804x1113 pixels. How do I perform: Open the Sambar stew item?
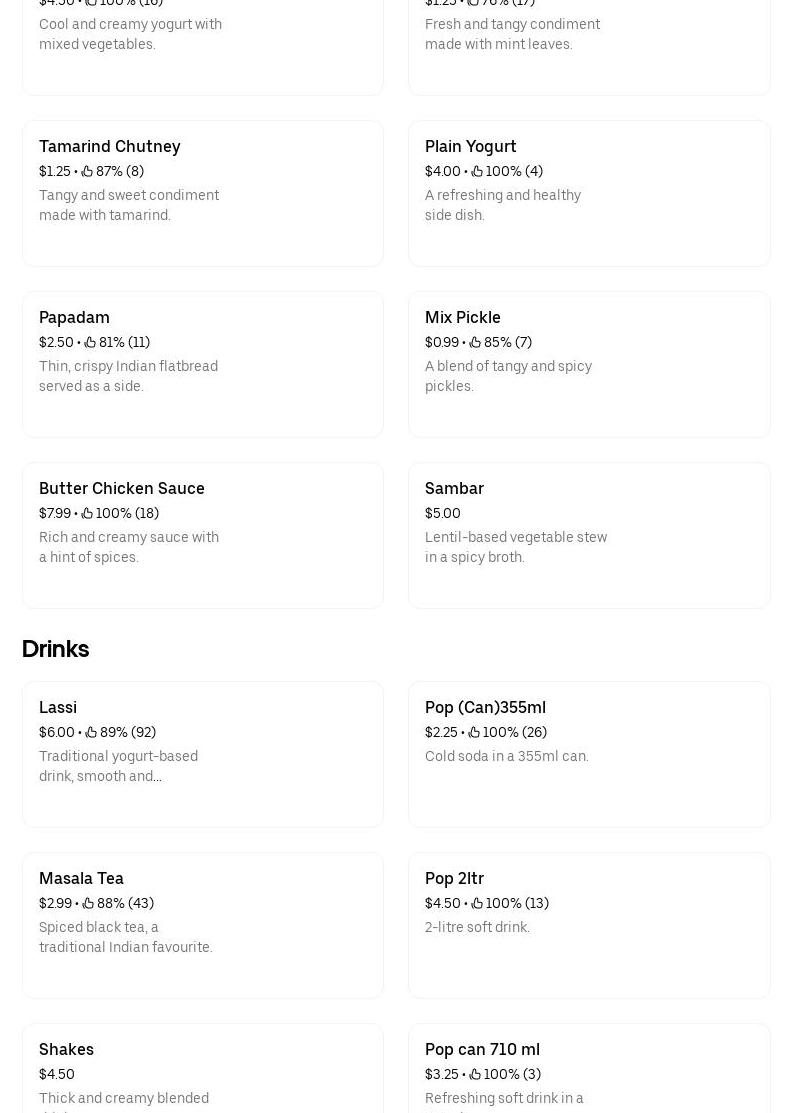[589, 535]
